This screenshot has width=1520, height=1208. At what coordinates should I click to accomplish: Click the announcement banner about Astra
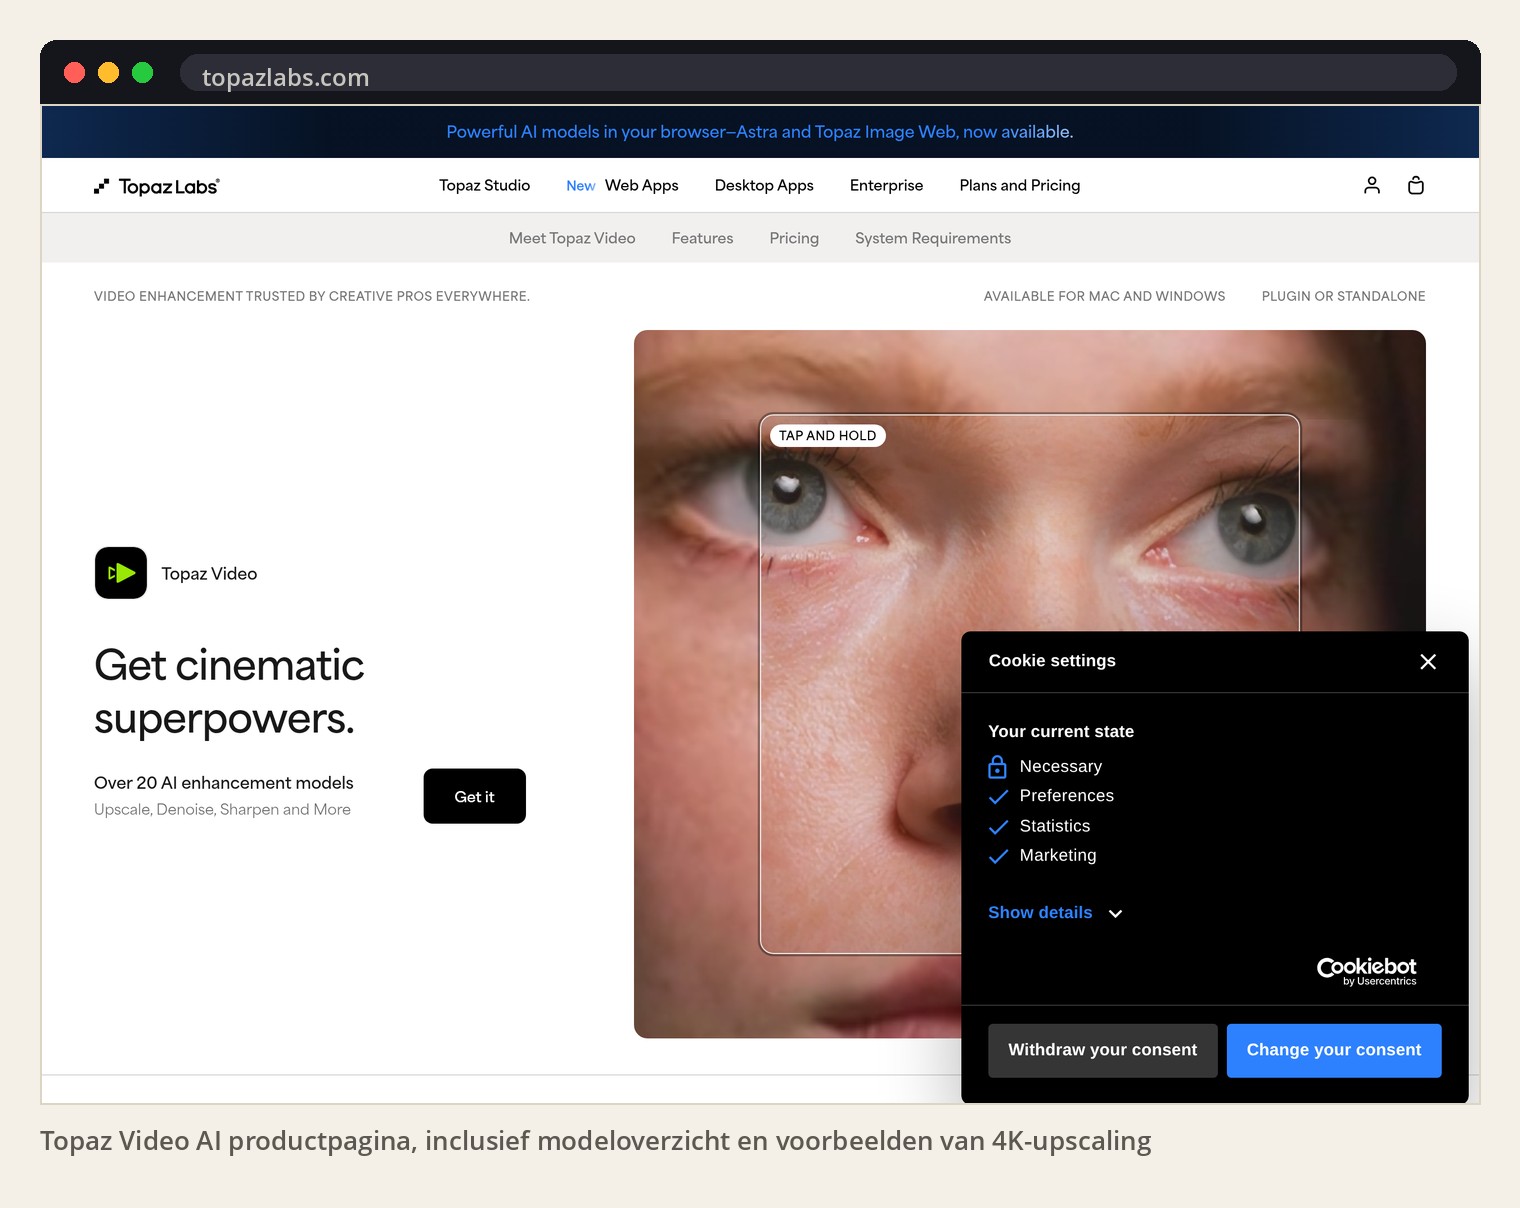click(x=760, y=132)
